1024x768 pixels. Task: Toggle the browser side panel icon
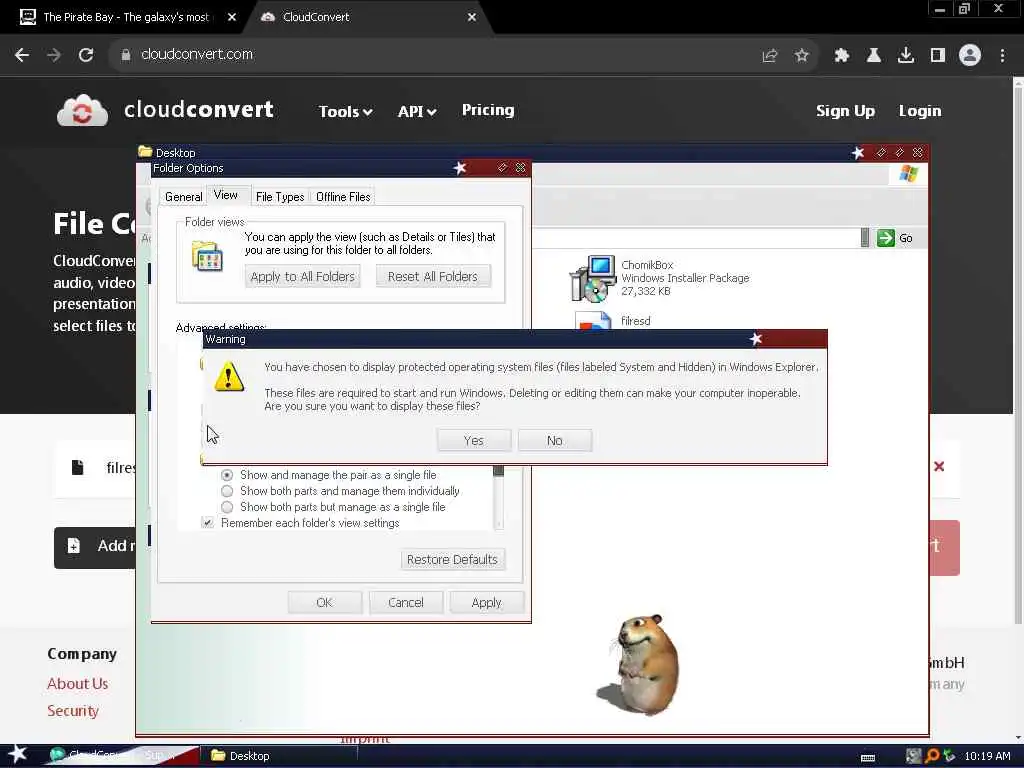pyautogui.click(x=938, y=56)
